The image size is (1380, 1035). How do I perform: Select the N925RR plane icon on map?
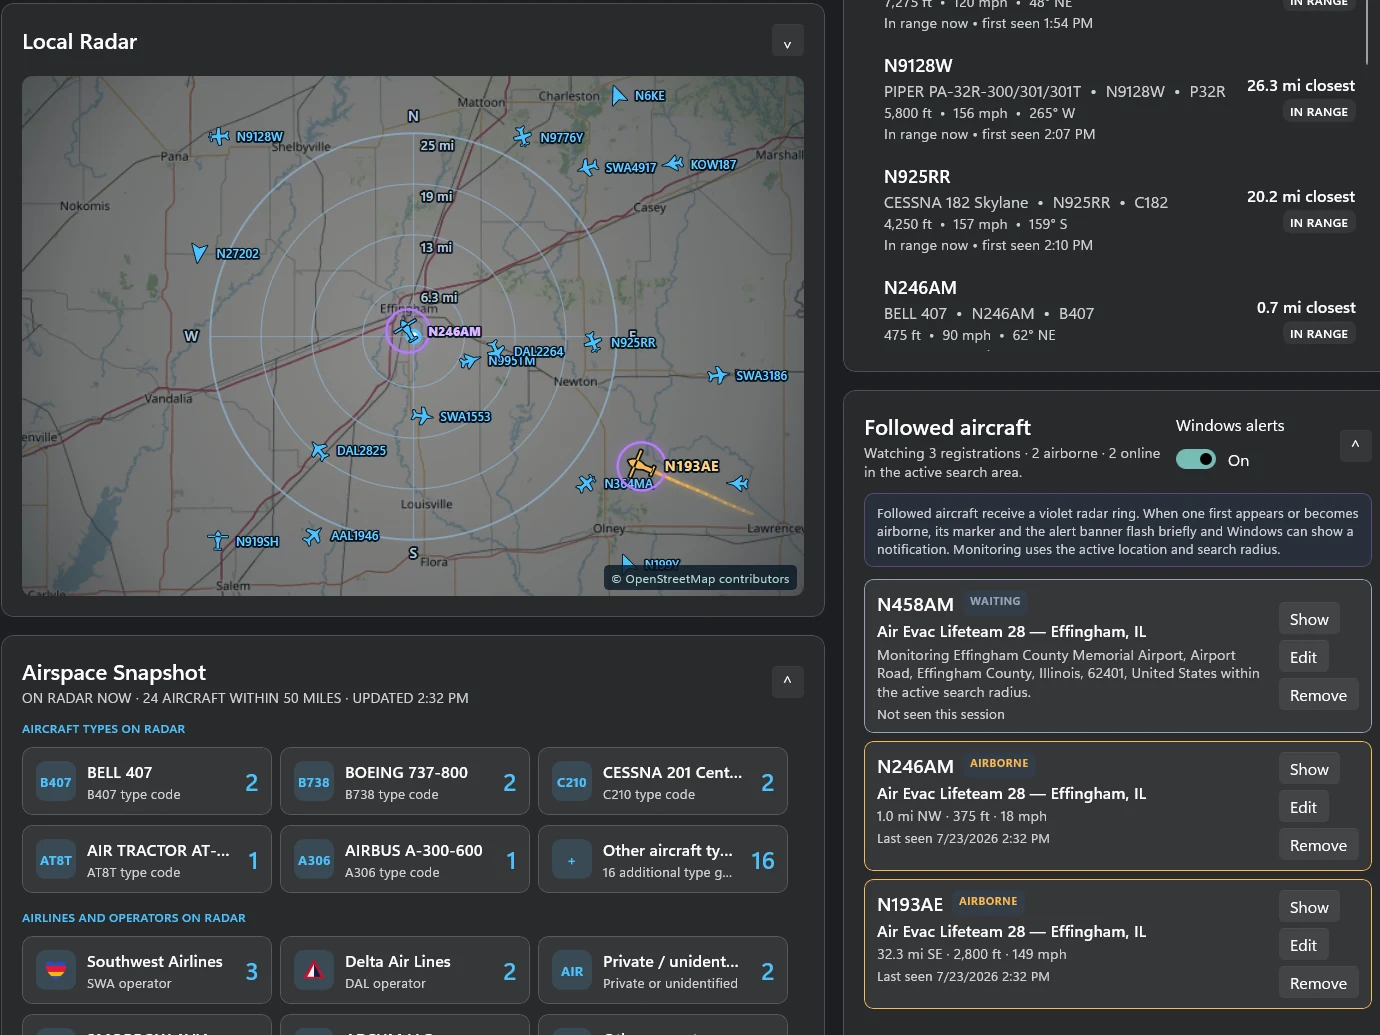point(593,342)
